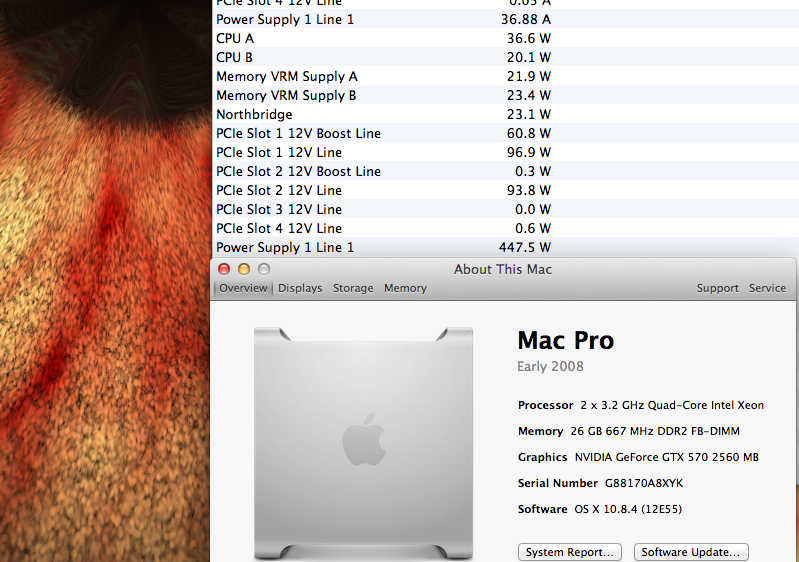Select Power Supply 1 Line 1 36.88 A row

click(x=505, y=19)
